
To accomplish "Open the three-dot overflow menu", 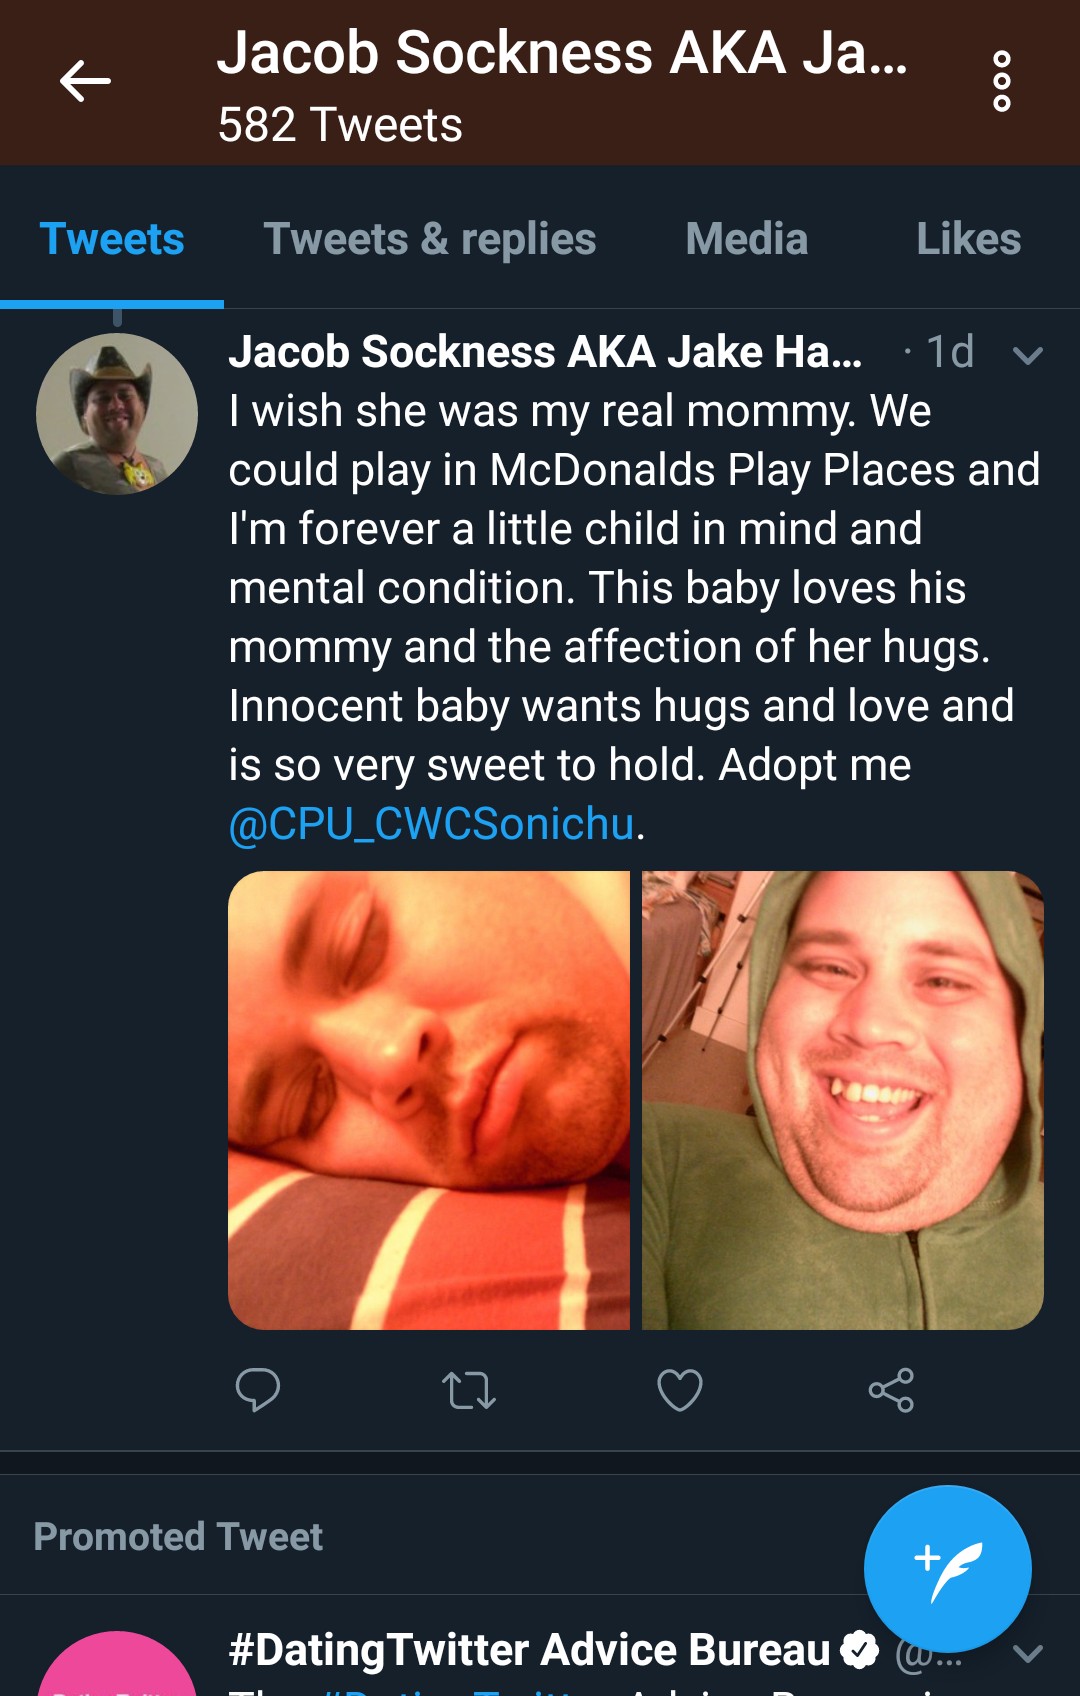I will [x=1001, y=81].
